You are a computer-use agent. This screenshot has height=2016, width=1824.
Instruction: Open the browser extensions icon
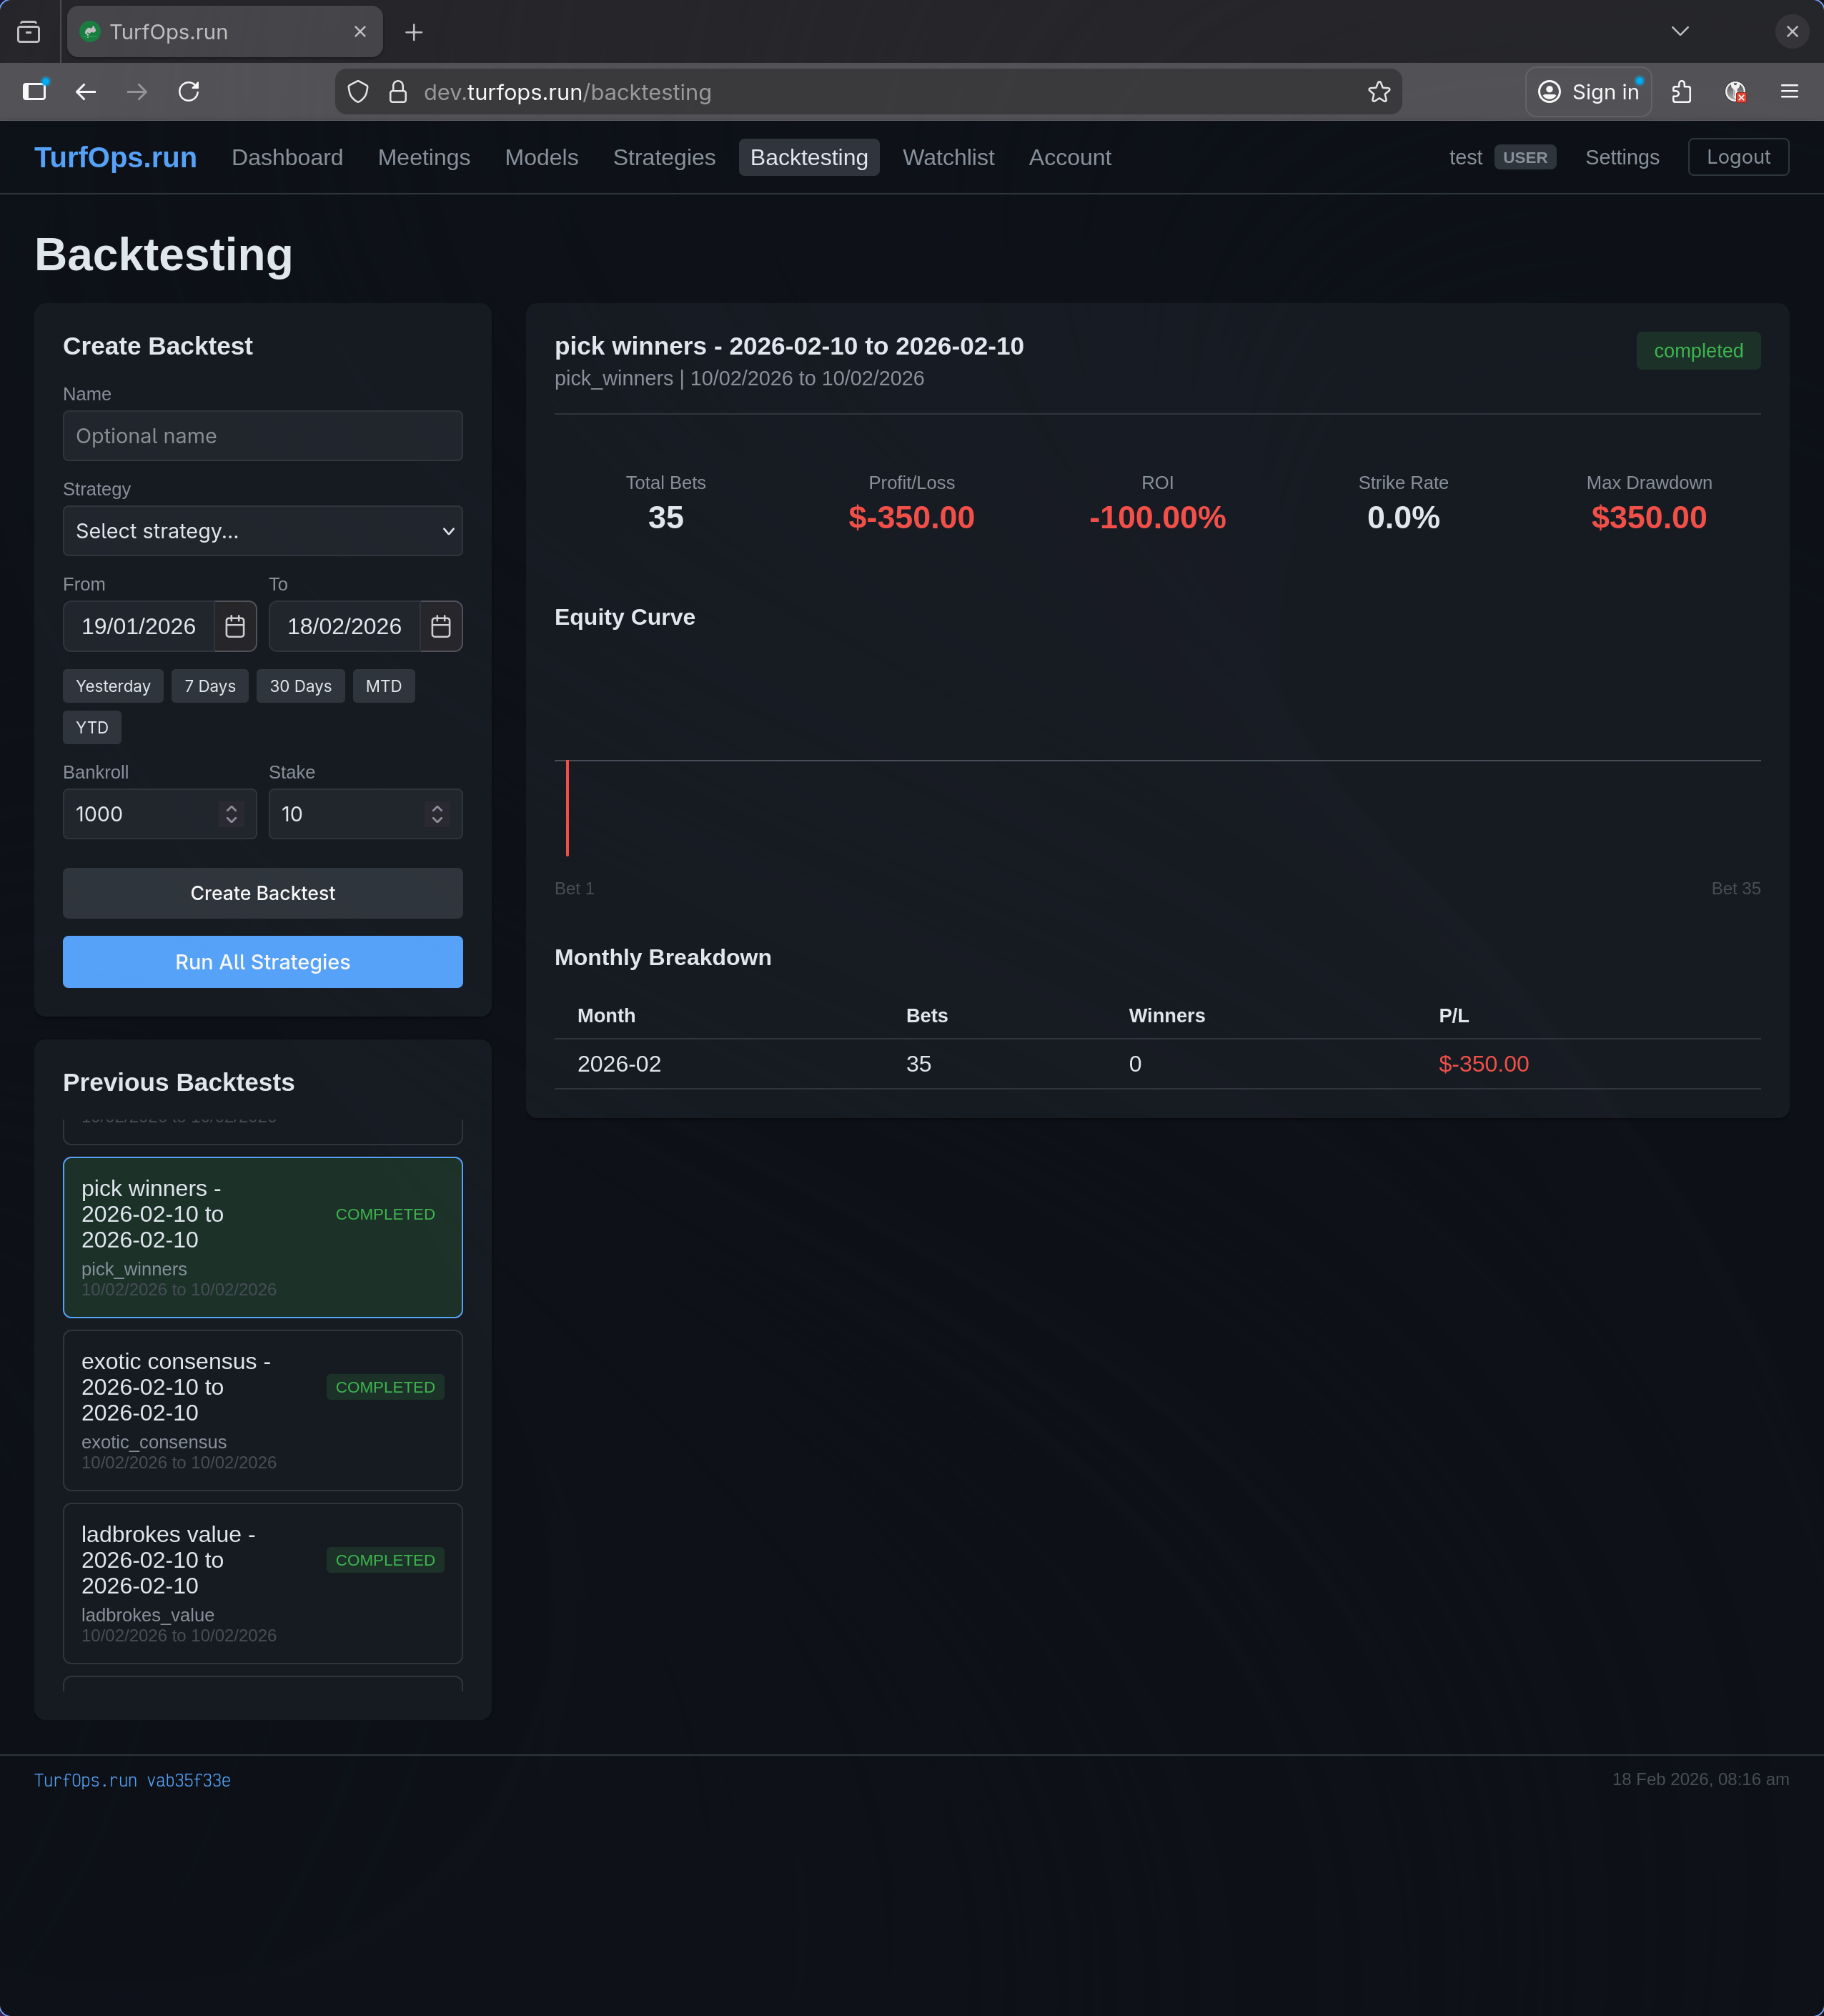tap(1680, 91)
